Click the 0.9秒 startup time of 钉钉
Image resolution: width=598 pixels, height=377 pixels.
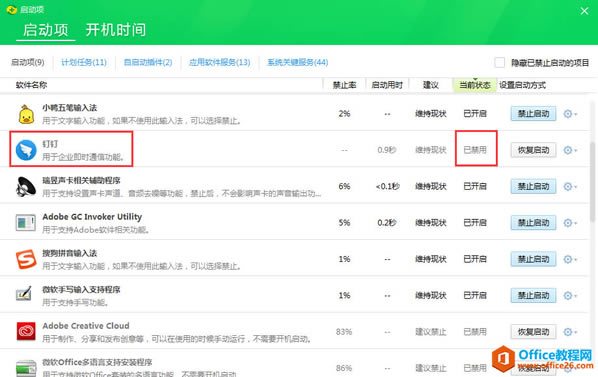tap(387, 150)
